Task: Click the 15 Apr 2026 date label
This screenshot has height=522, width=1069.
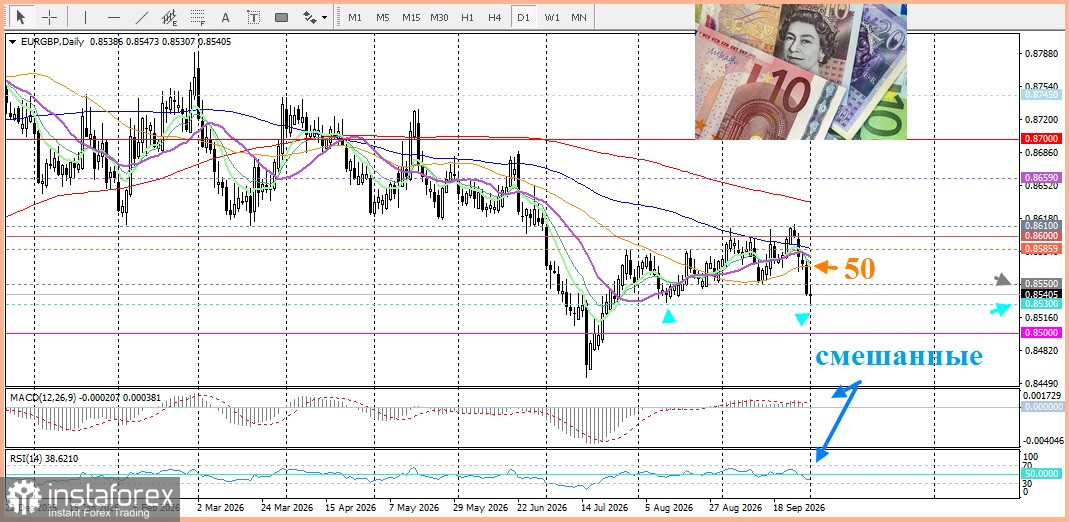Action: point(352,508)
